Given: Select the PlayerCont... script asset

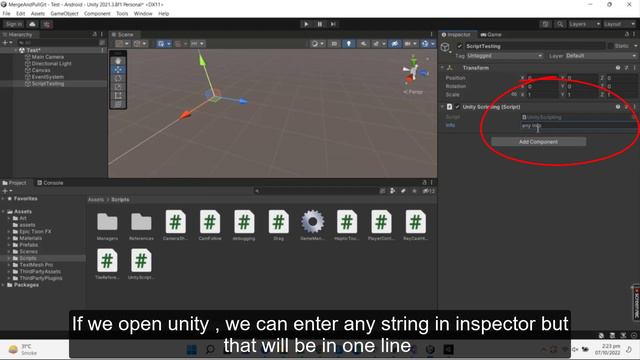Looking at the screenshot, I should point(381,225).
